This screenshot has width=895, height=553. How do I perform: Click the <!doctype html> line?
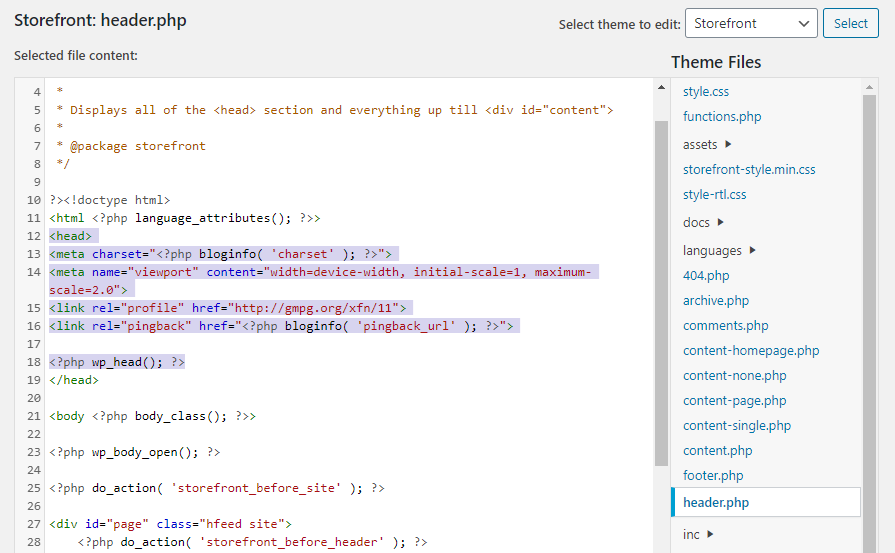110,200
